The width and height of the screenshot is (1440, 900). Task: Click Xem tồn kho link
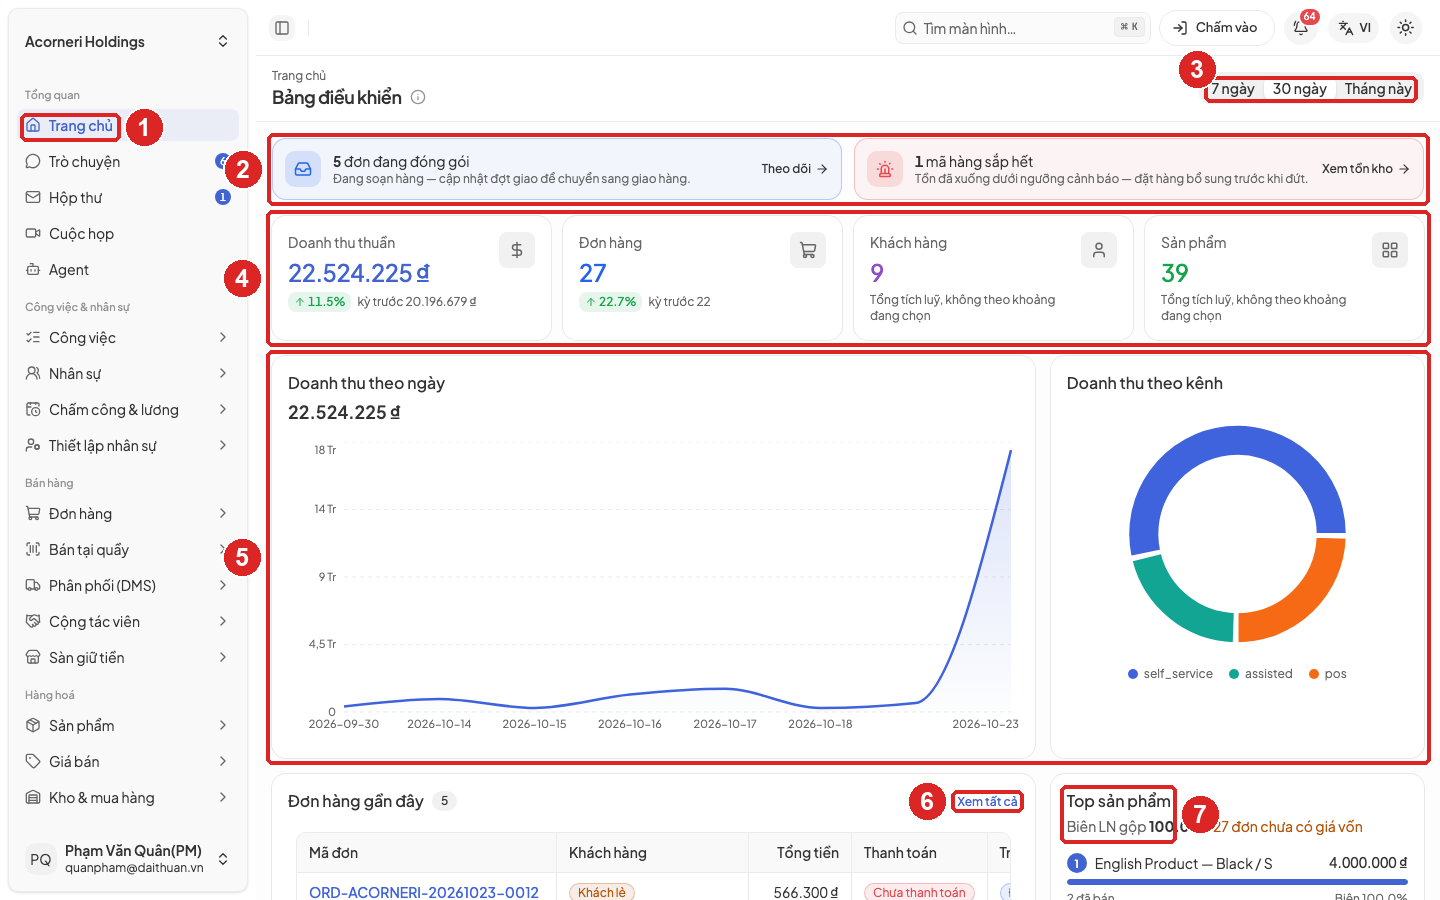tap(1366, 169)
